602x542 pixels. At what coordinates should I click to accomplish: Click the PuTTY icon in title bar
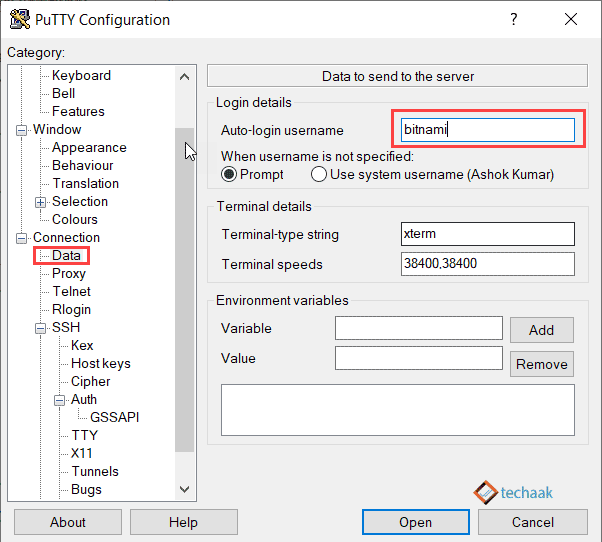pos(20,19)
